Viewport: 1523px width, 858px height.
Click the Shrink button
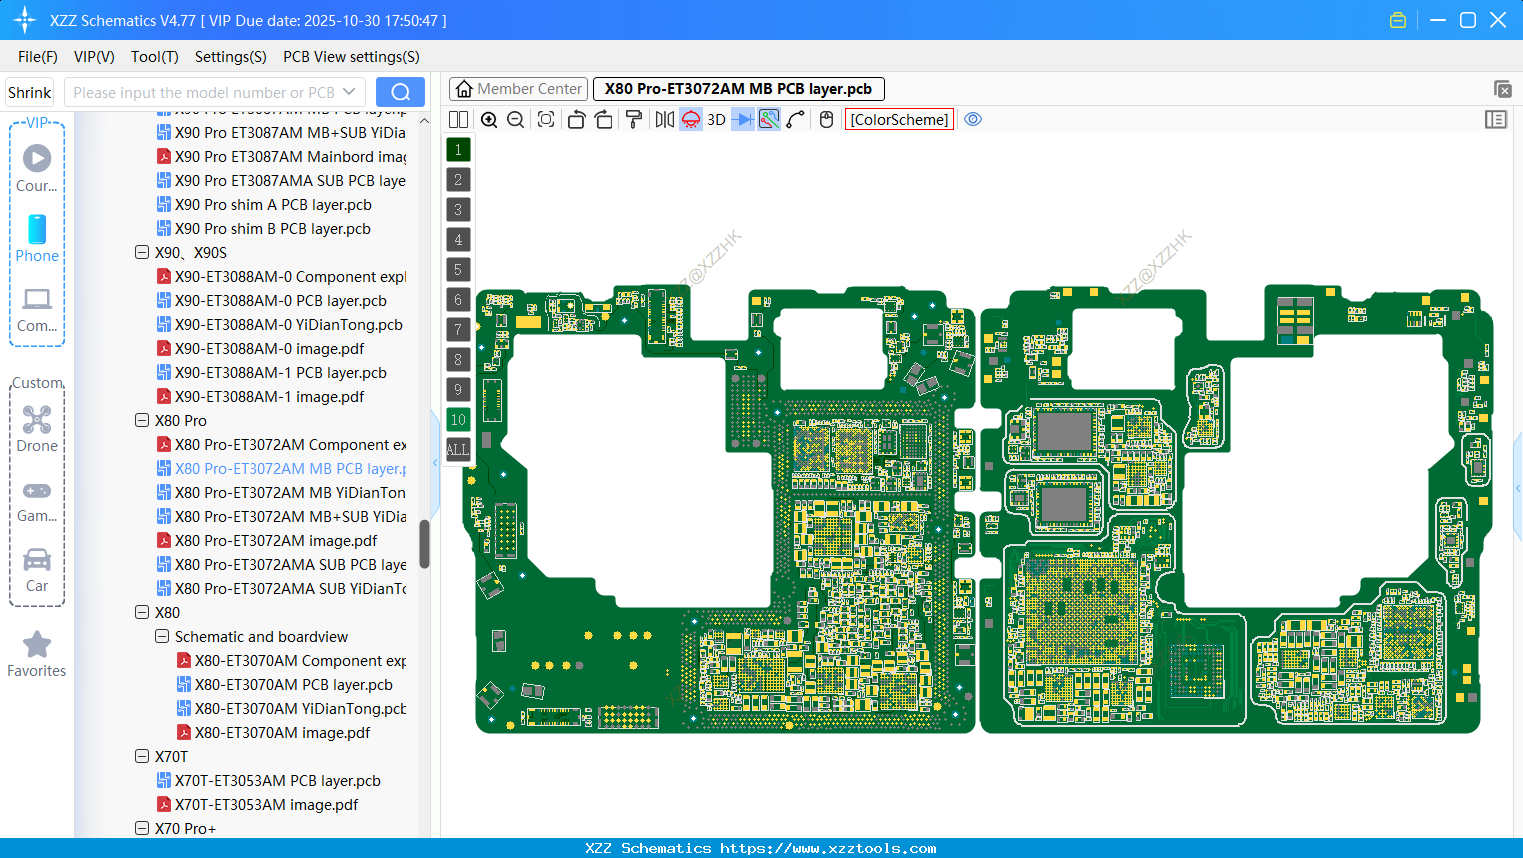tap(29, 91)
